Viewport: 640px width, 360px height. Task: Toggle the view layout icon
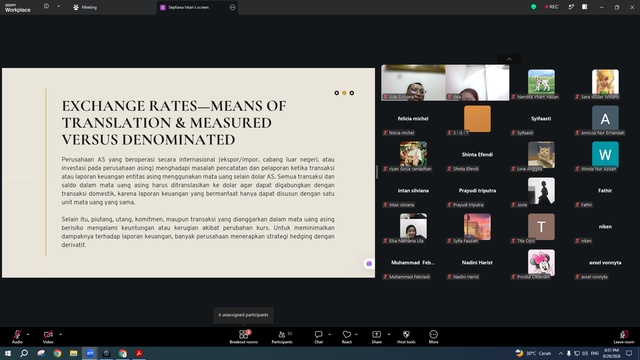pyautogui.click(x=585, y=7)
